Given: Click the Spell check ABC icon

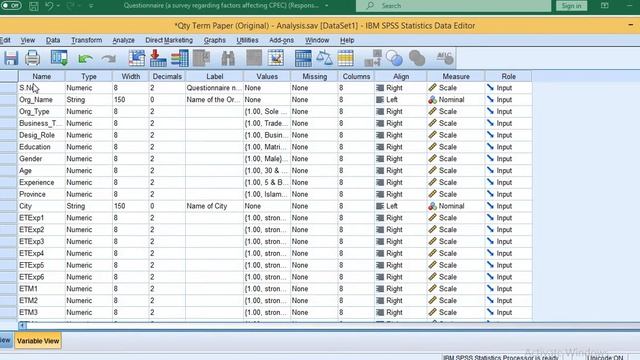Looking at the screenshot, I should (x=444, y=58).
